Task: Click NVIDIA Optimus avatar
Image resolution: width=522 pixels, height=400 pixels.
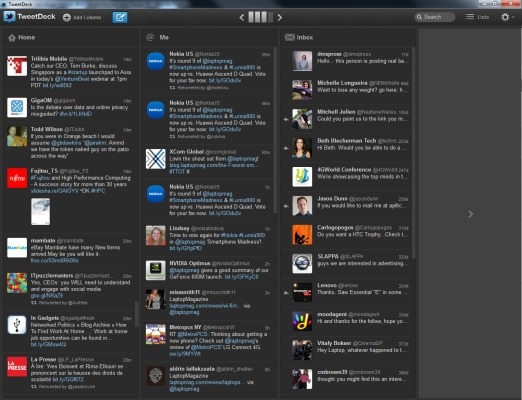Action: 156,270
